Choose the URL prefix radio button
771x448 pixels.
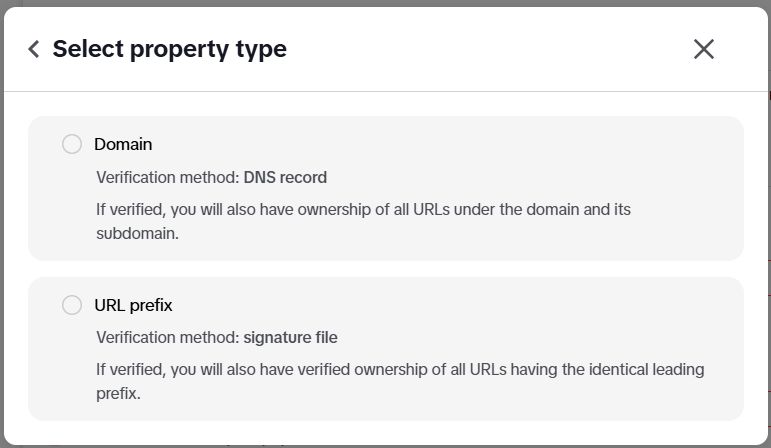(72, 305)
